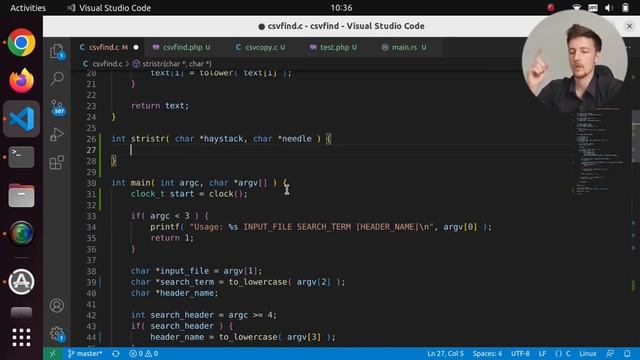This screenshot has height=360, width=640.
Task: Open the clock showing 10:36
Action: [x=341, y=8]
